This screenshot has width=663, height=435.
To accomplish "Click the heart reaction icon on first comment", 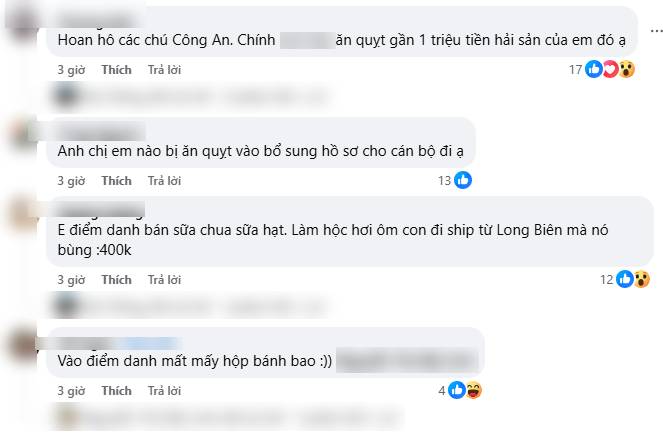I will click(x=610, y=69).
